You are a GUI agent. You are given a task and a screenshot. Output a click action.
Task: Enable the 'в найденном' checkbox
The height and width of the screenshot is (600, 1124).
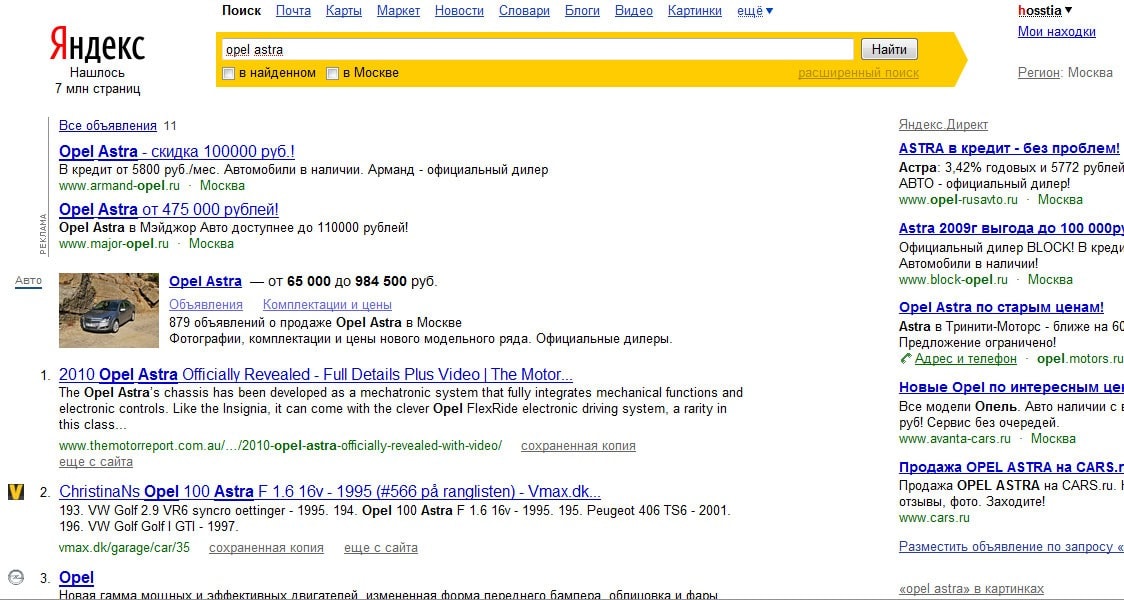229,73
